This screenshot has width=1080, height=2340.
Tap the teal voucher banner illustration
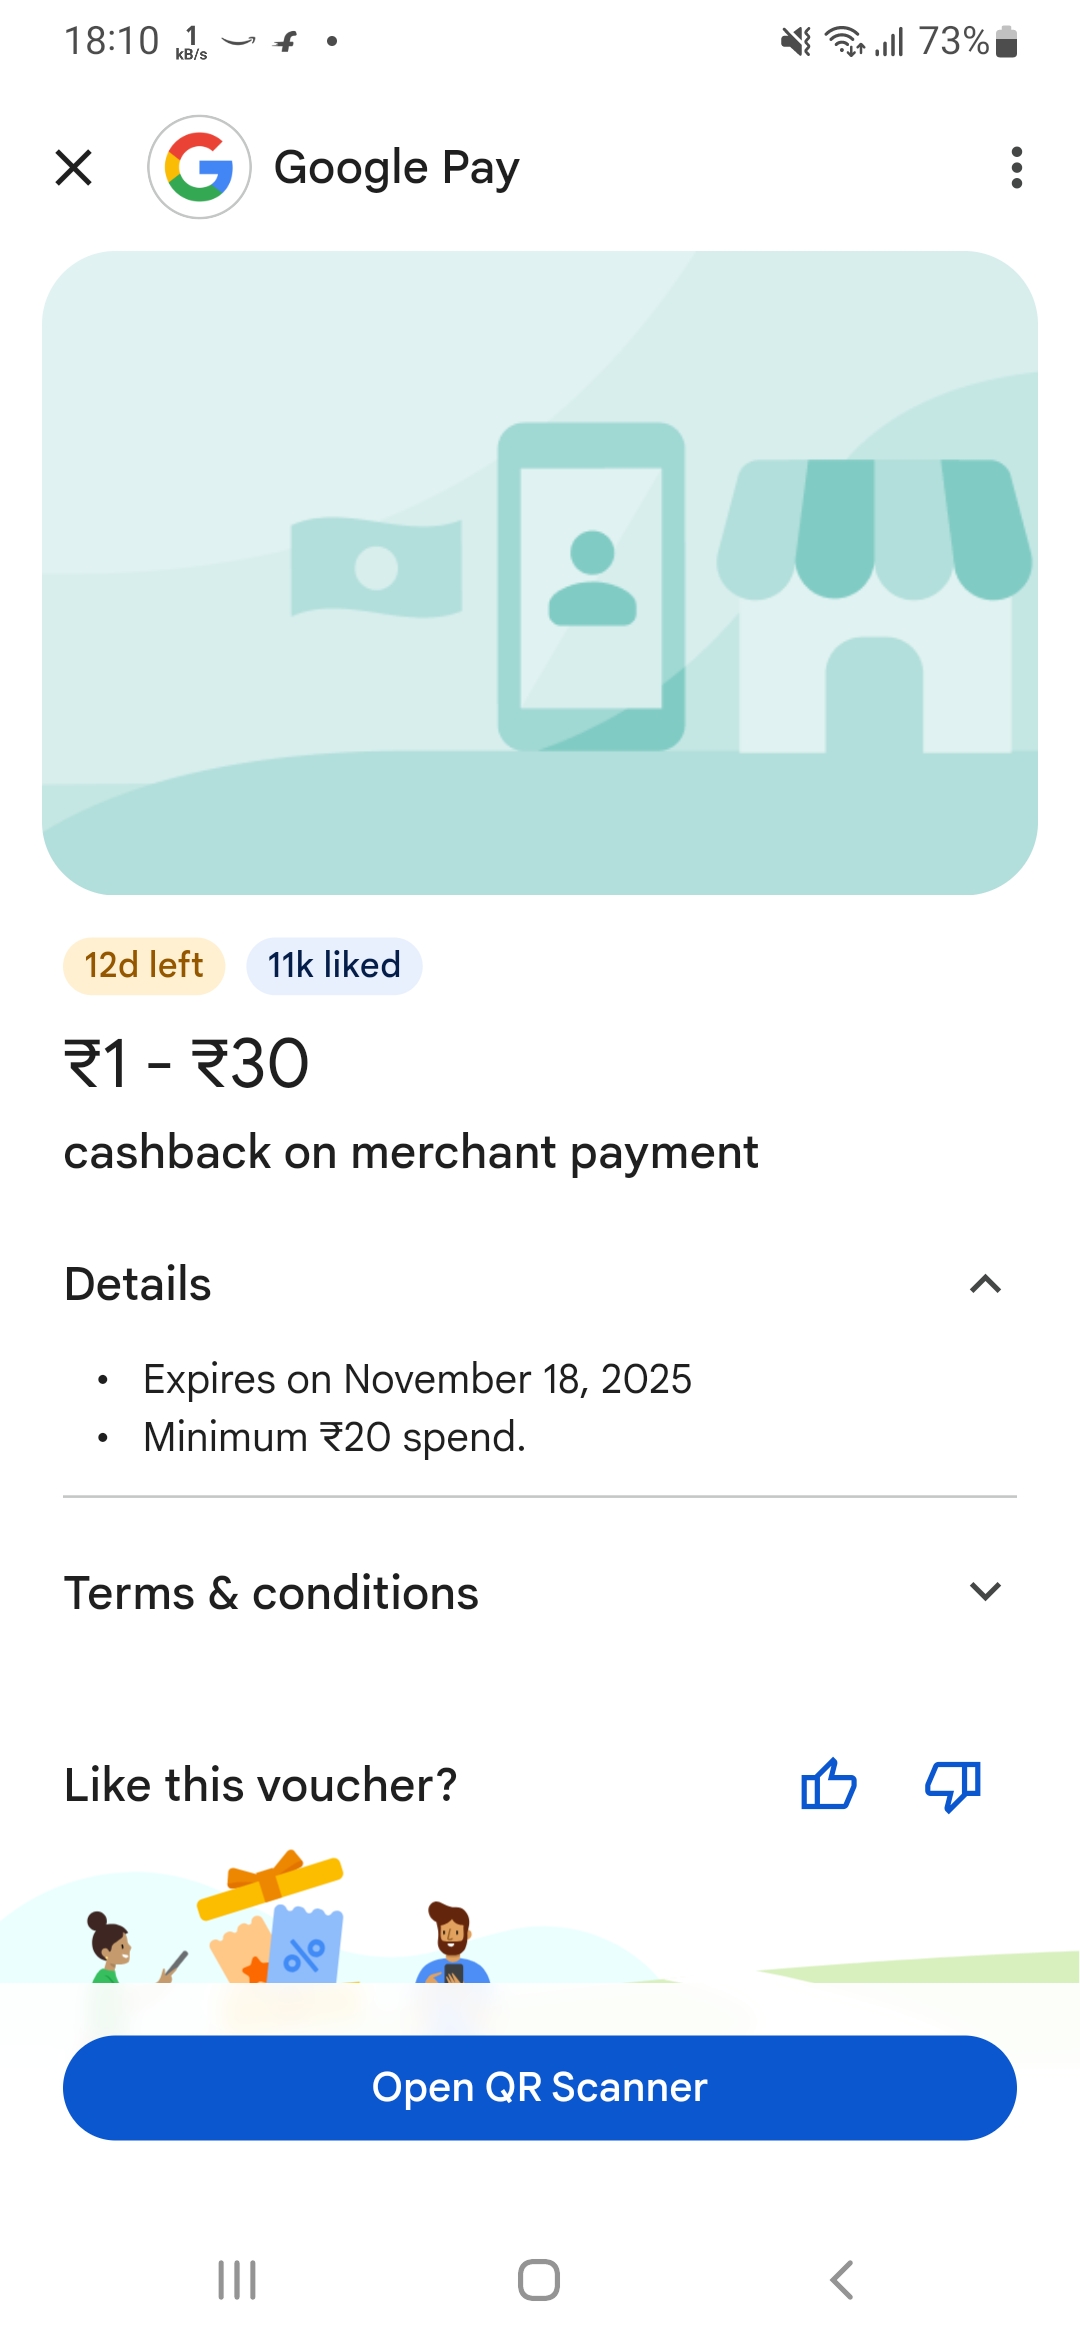point(540,572)
